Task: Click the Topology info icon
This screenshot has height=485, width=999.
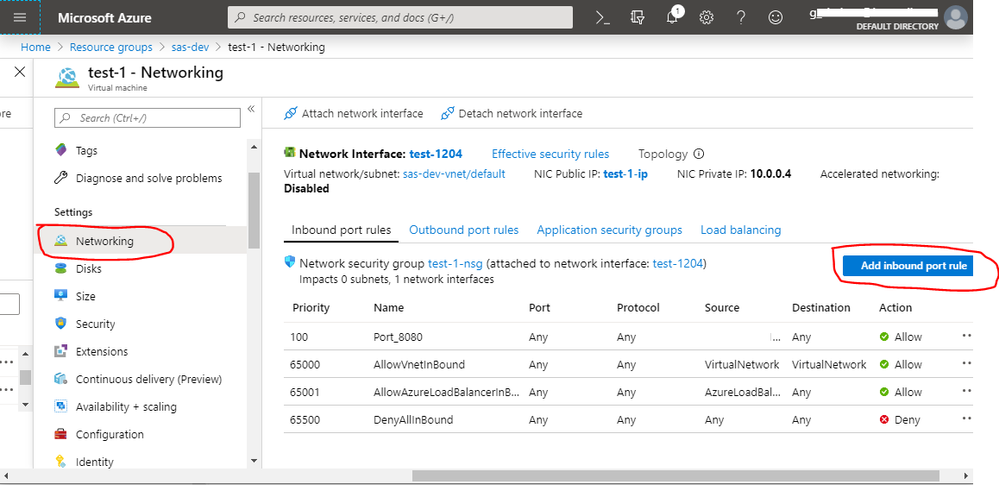Action: tap(699, 154)
